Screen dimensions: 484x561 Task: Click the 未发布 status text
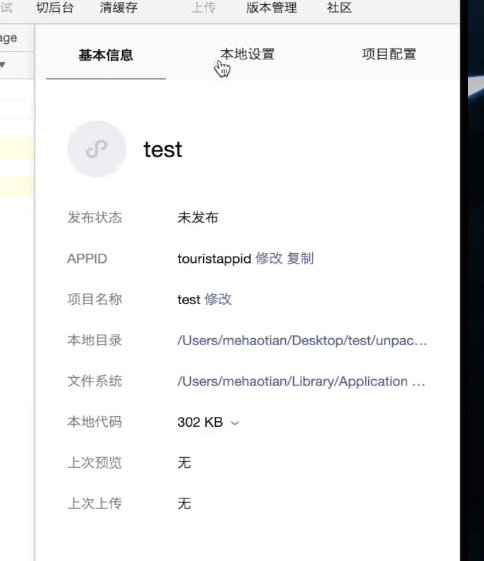[x=198, y=218]
